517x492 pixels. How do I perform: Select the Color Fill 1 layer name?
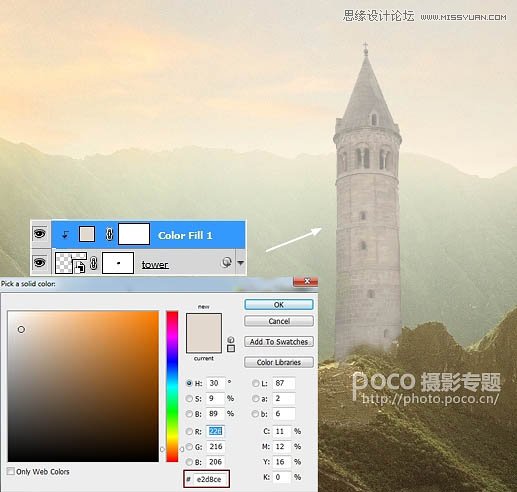point(185,235)
